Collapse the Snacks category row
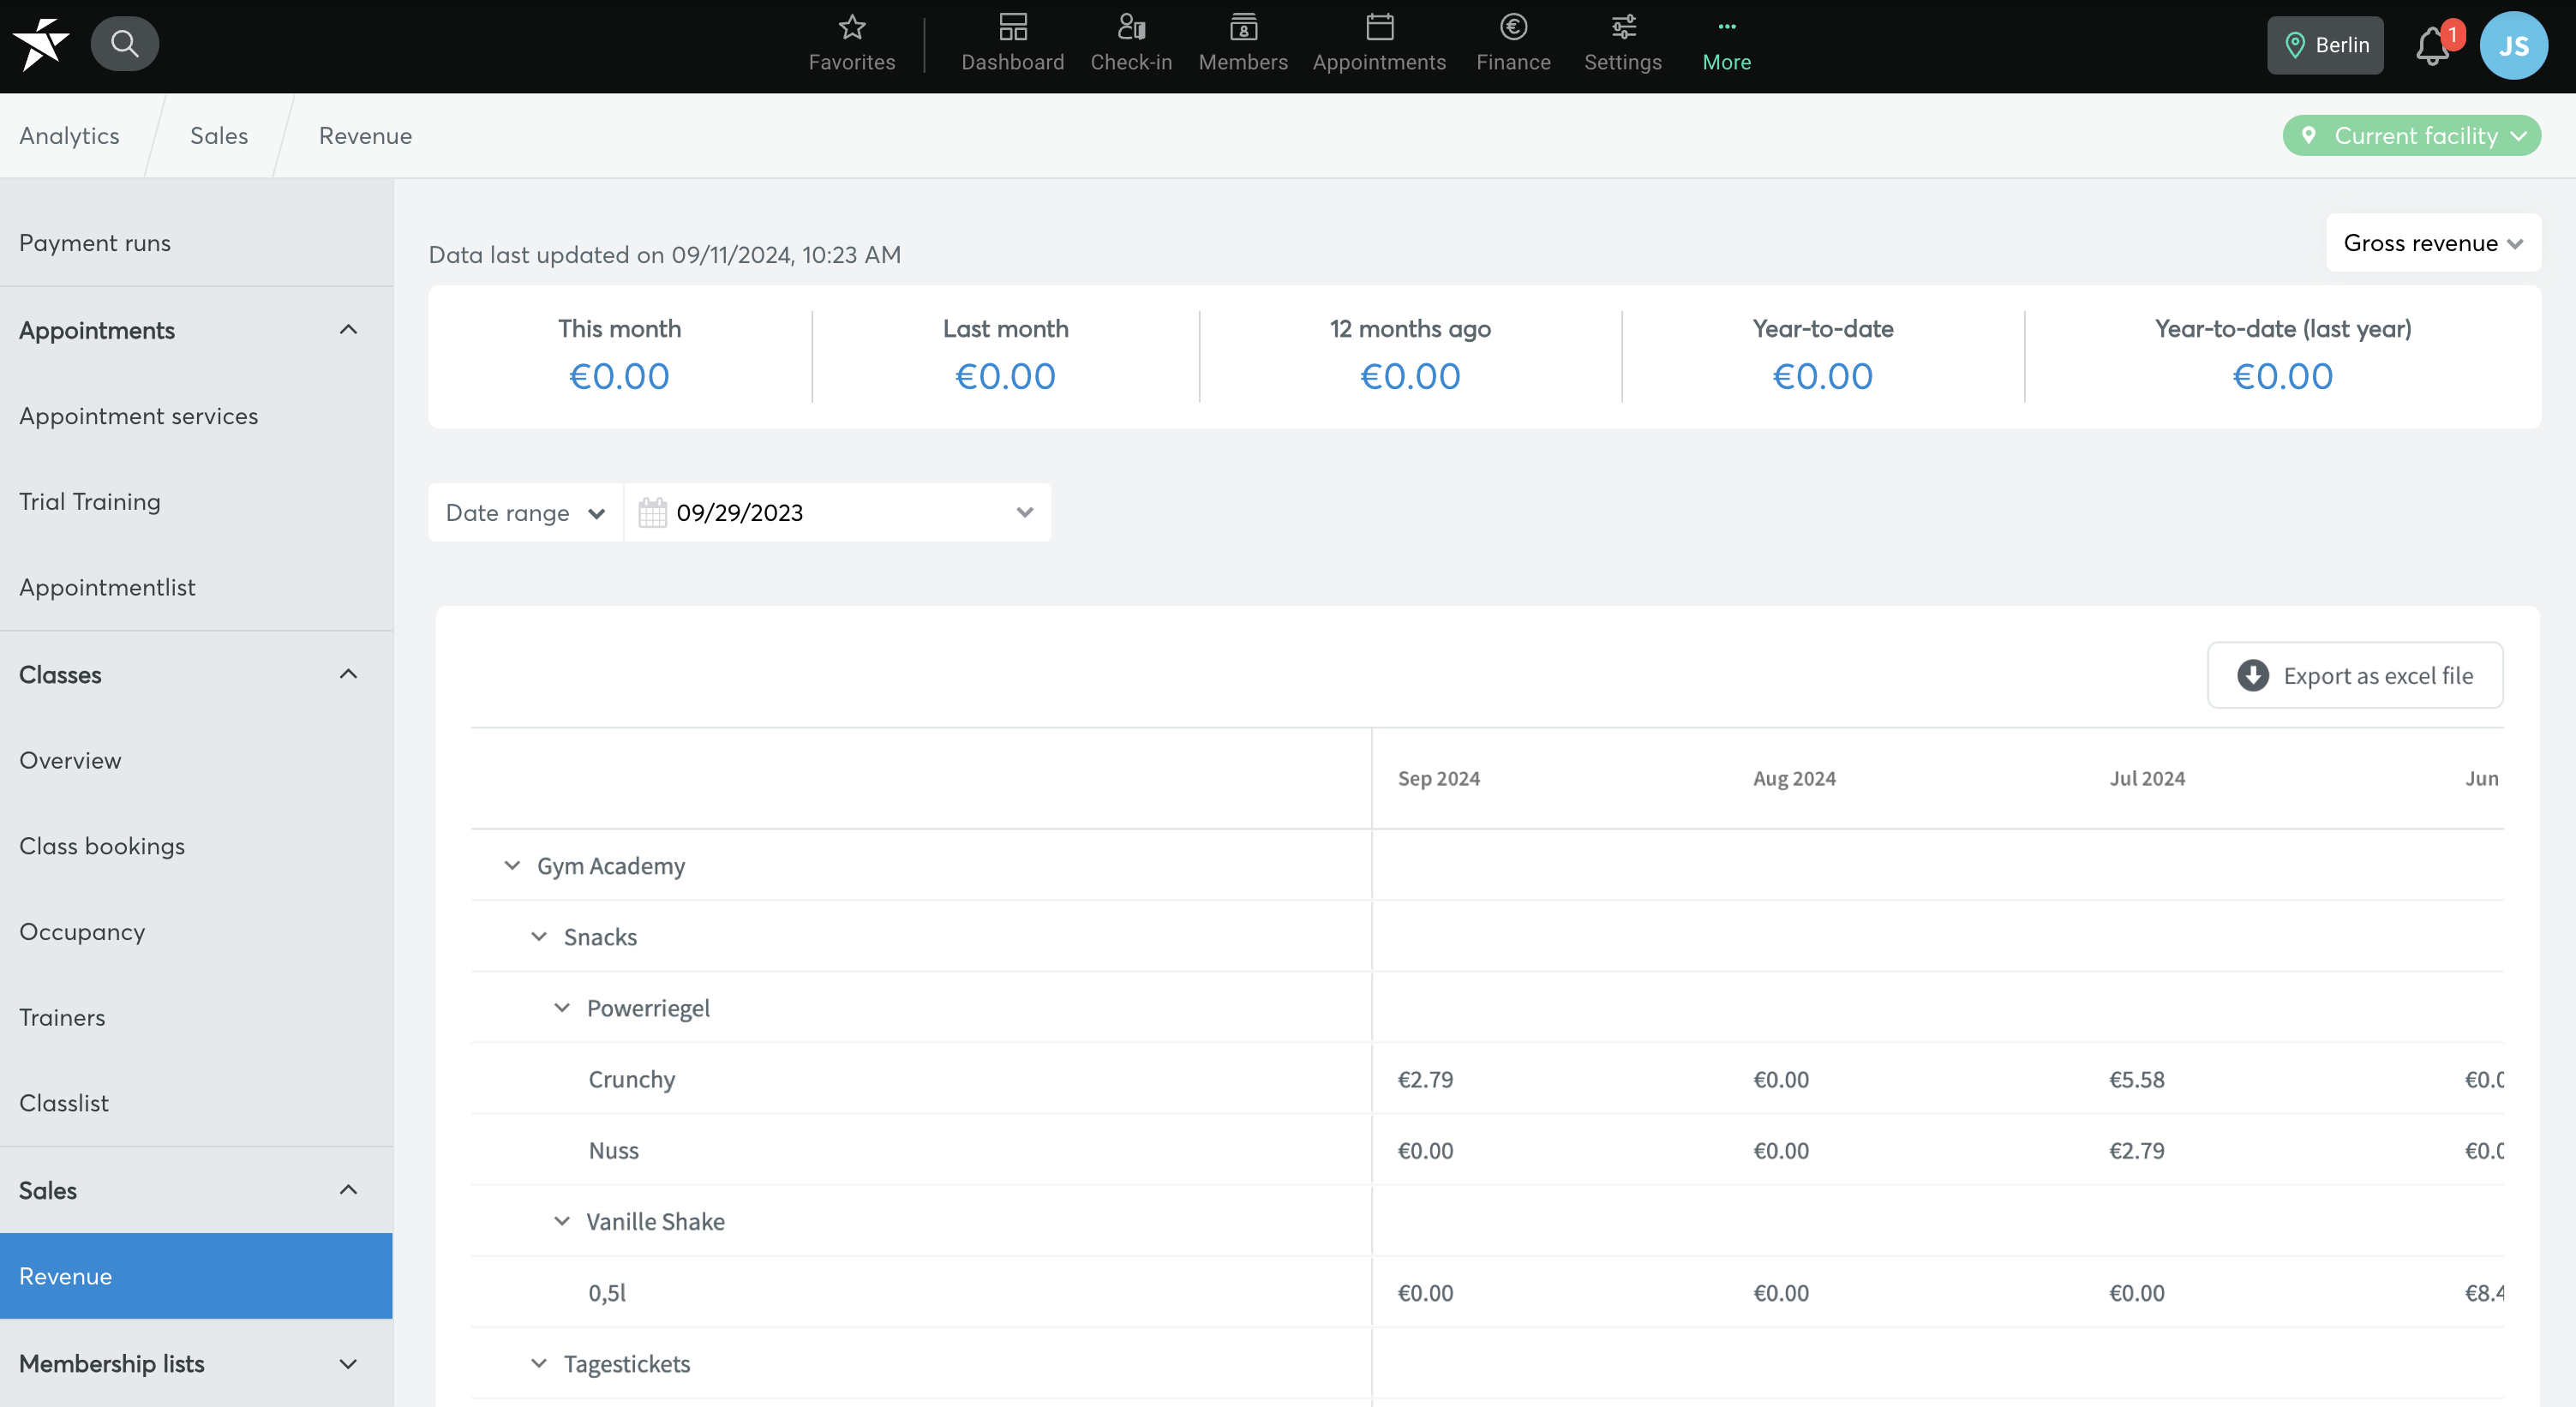 coord(539,936)
